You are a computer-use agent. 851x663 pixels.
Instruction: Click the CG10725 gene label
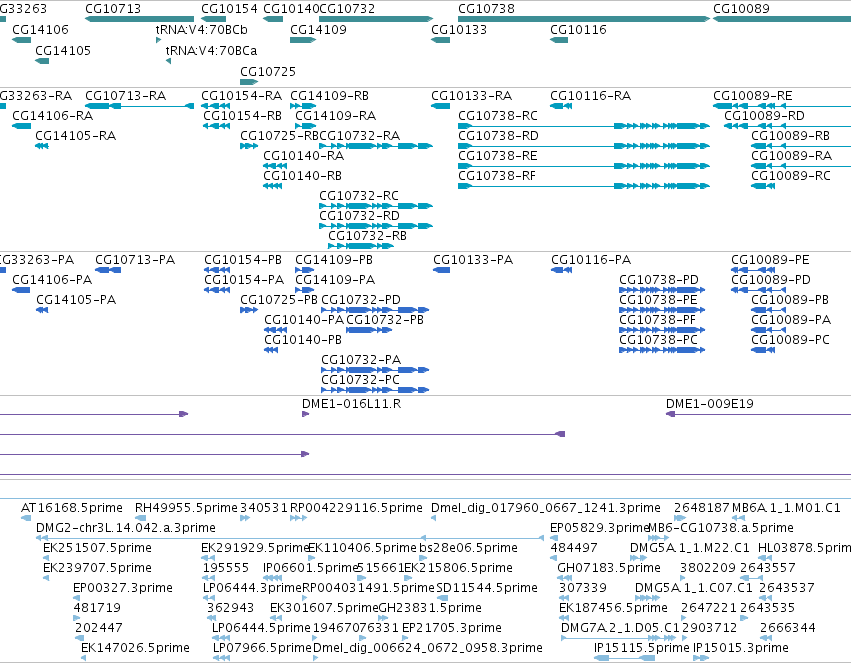pyautogui.click(x=268, y=72)
